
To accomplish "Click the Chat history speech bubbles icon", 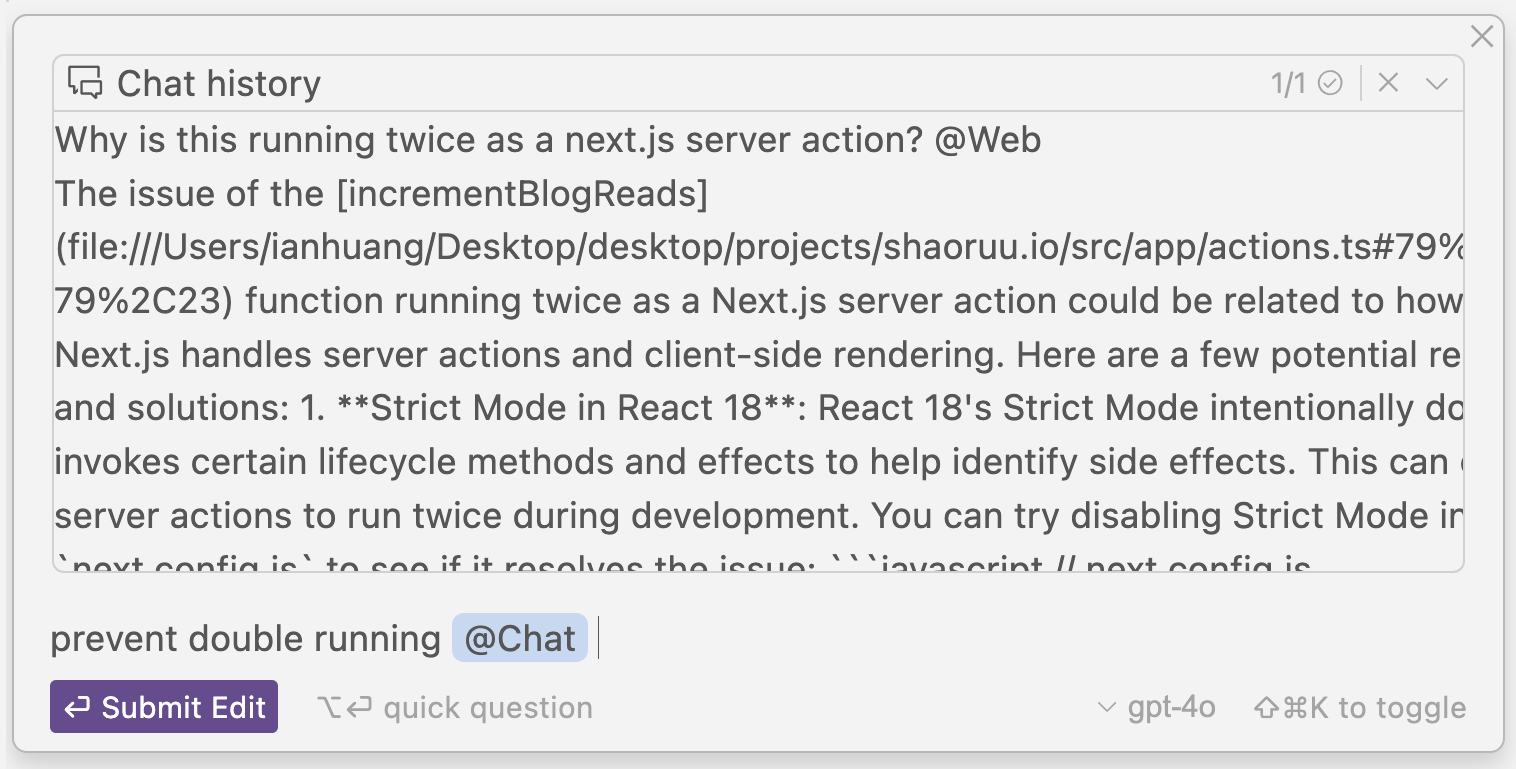I will (x=86, y=83).
